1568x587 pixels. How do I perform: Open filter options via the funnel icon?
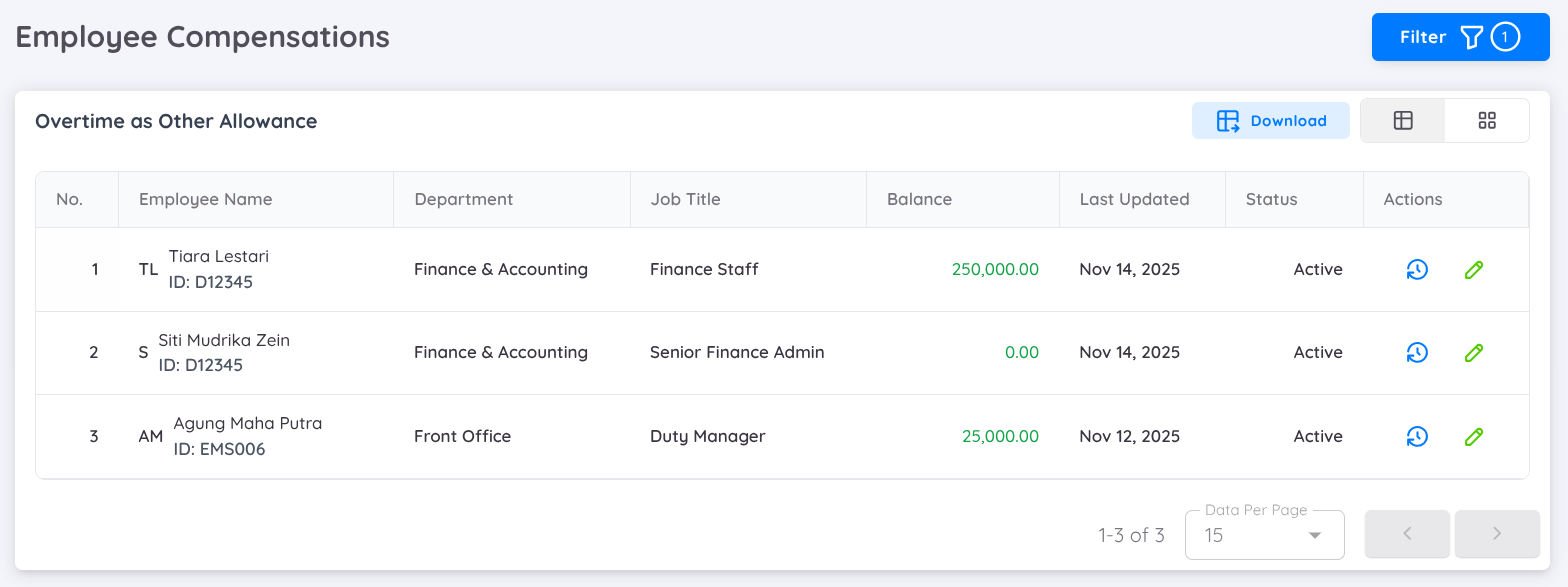[x=1470, y=36]
